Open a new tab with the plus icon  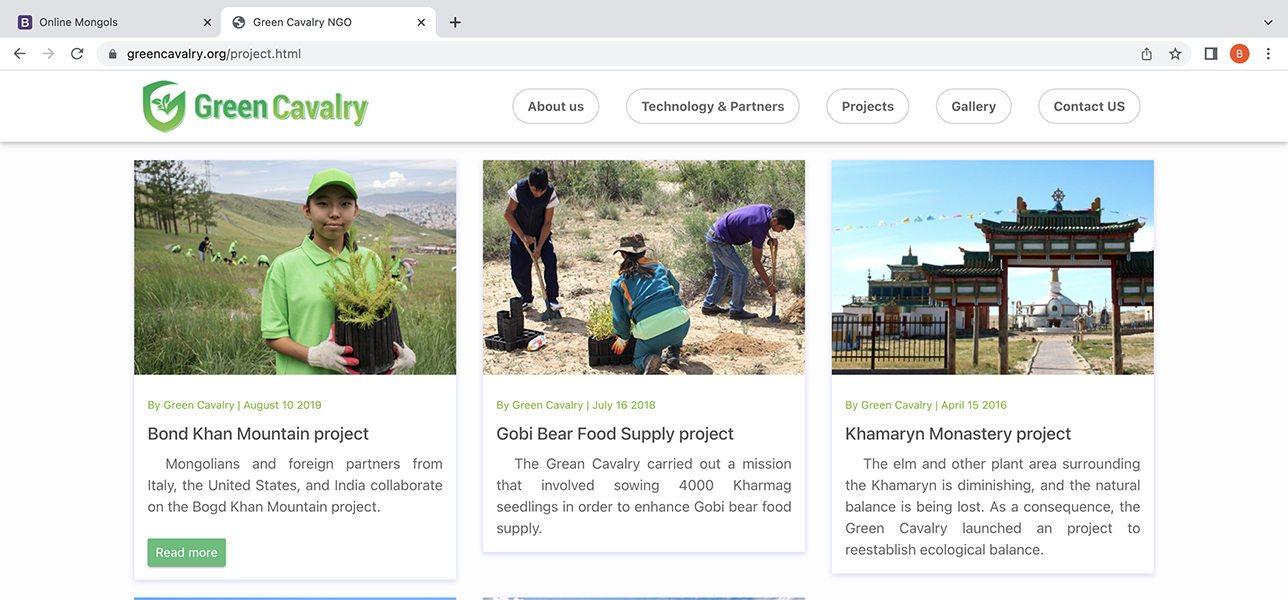point(455,22)
